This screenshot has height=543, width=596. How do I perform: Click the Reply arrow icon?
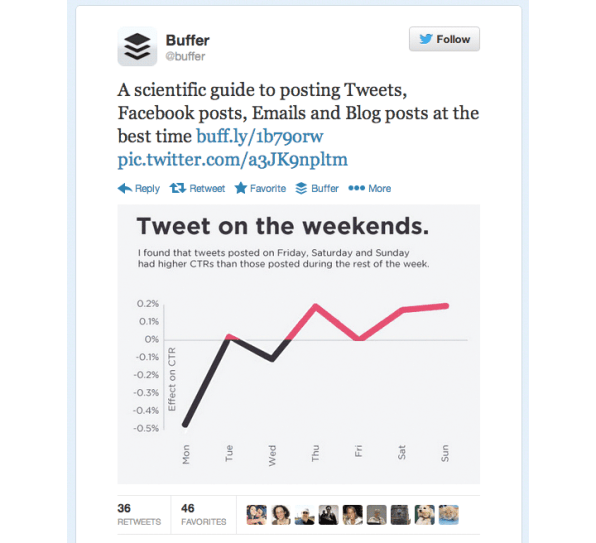pyautogui.click(x=125, y=188)
